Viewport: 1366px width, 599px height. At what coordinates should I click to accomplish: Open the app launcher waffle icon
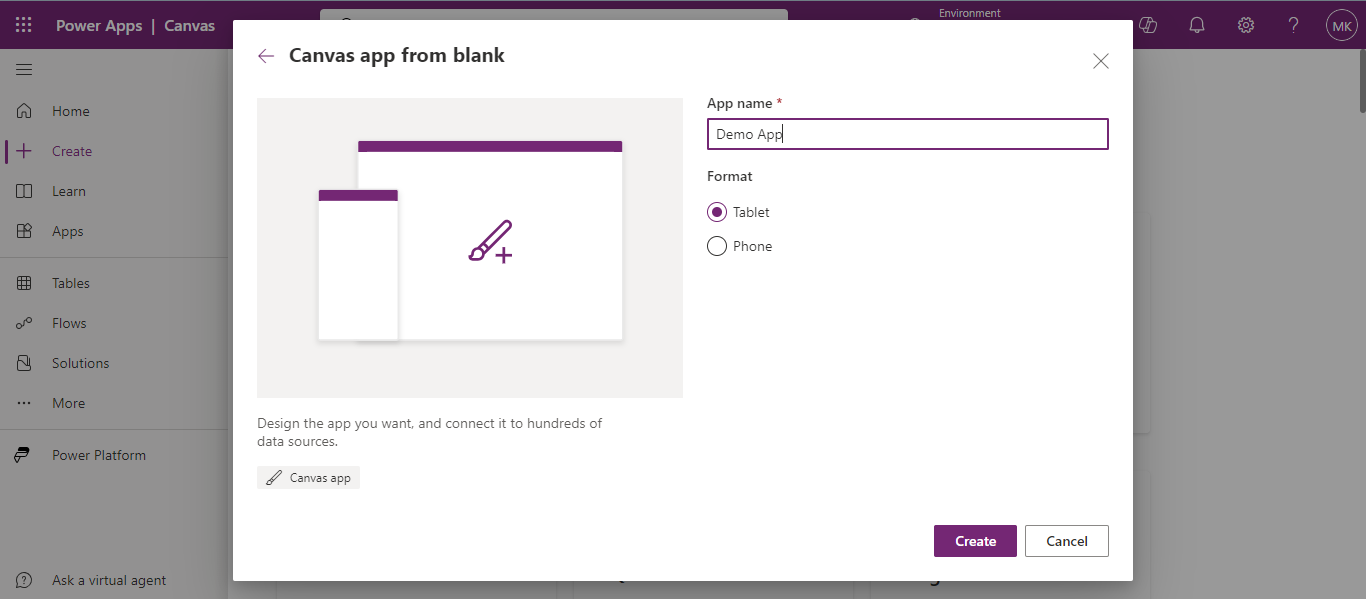24,26
